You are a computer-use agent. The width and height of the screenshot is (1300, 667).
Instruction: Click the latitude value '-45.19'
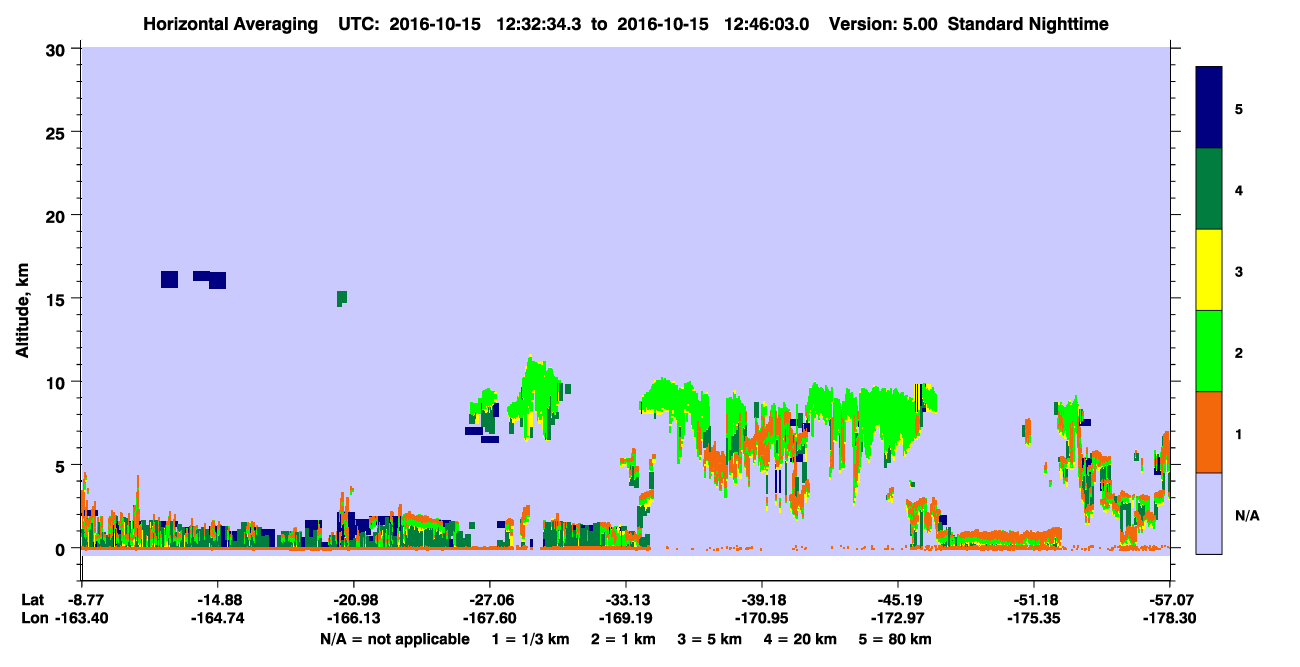click(x=898, y=600)
